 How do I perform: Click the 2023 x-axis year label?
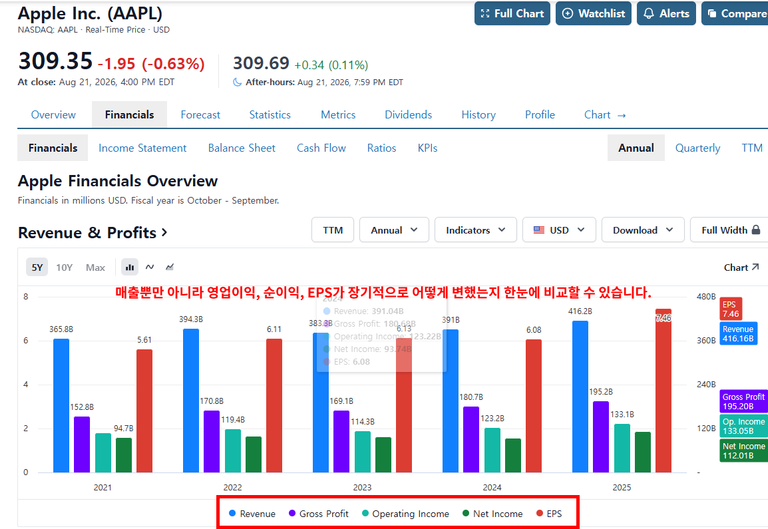362,487
